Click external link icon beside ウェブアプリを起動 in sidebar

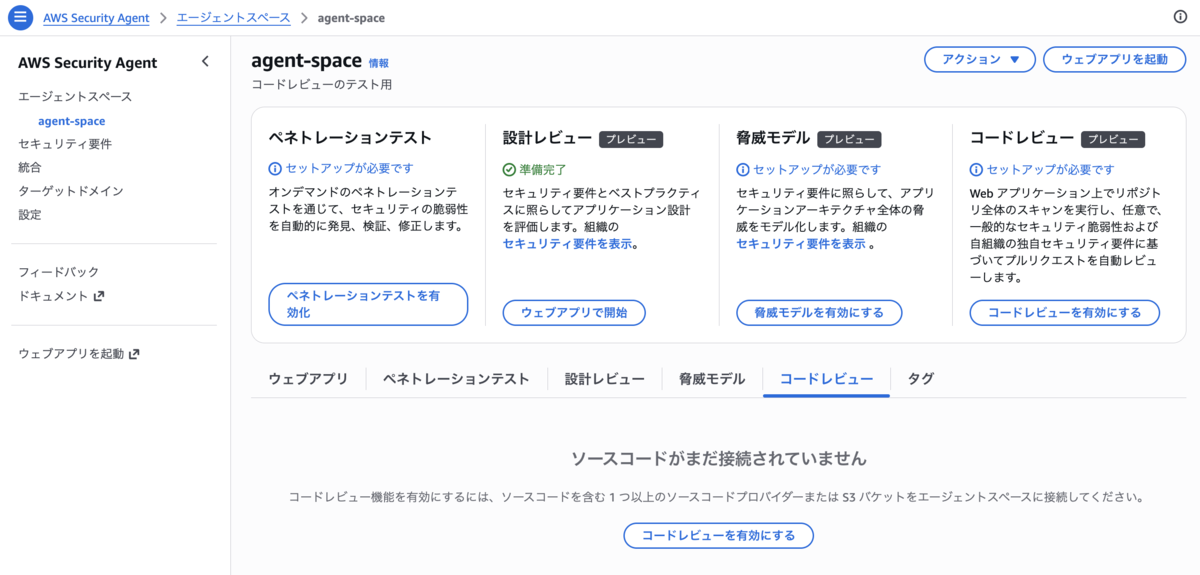(x=134, y=354)
